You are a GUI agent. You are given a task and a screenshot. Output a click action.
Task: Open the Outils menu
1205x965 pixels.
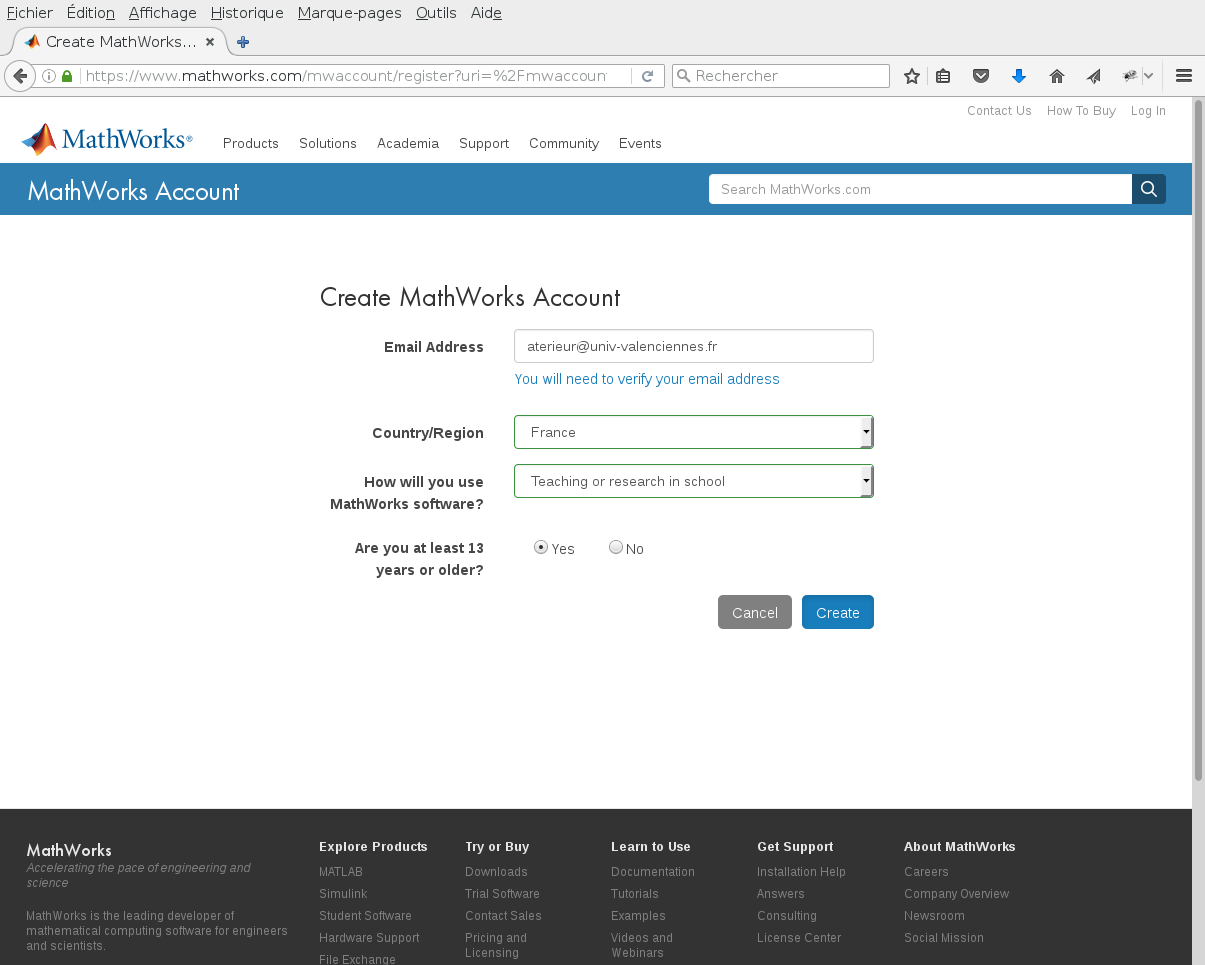click(x=436, y=13)
